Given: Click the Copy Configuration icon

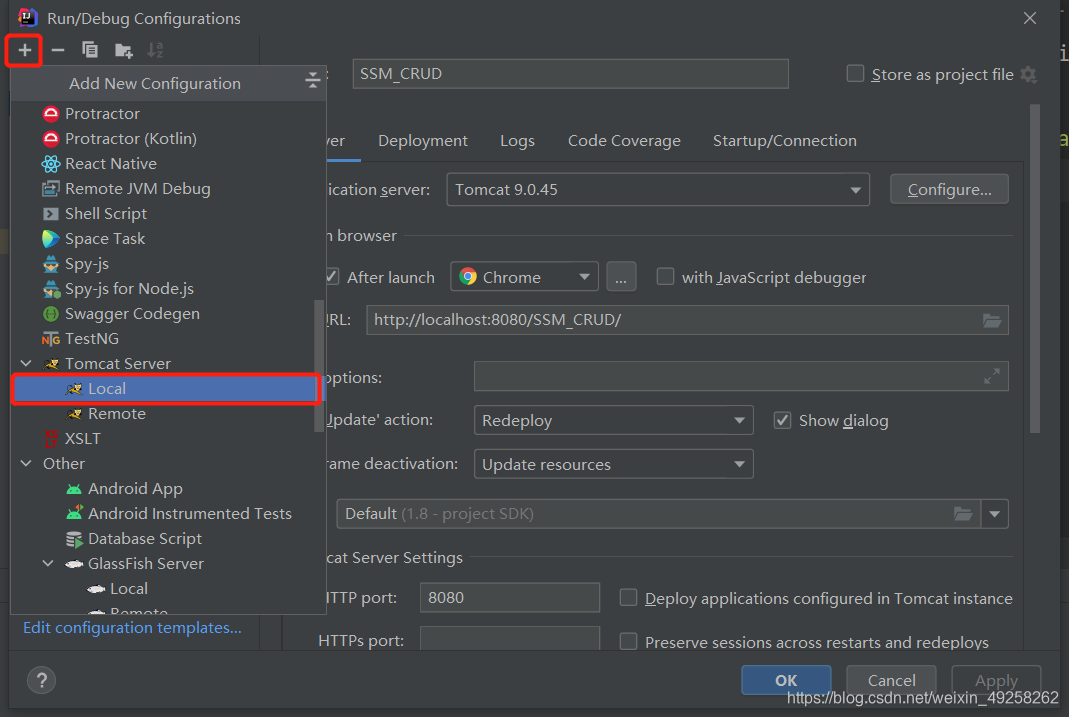Looking at the screenshot, I should pos(90,50).
